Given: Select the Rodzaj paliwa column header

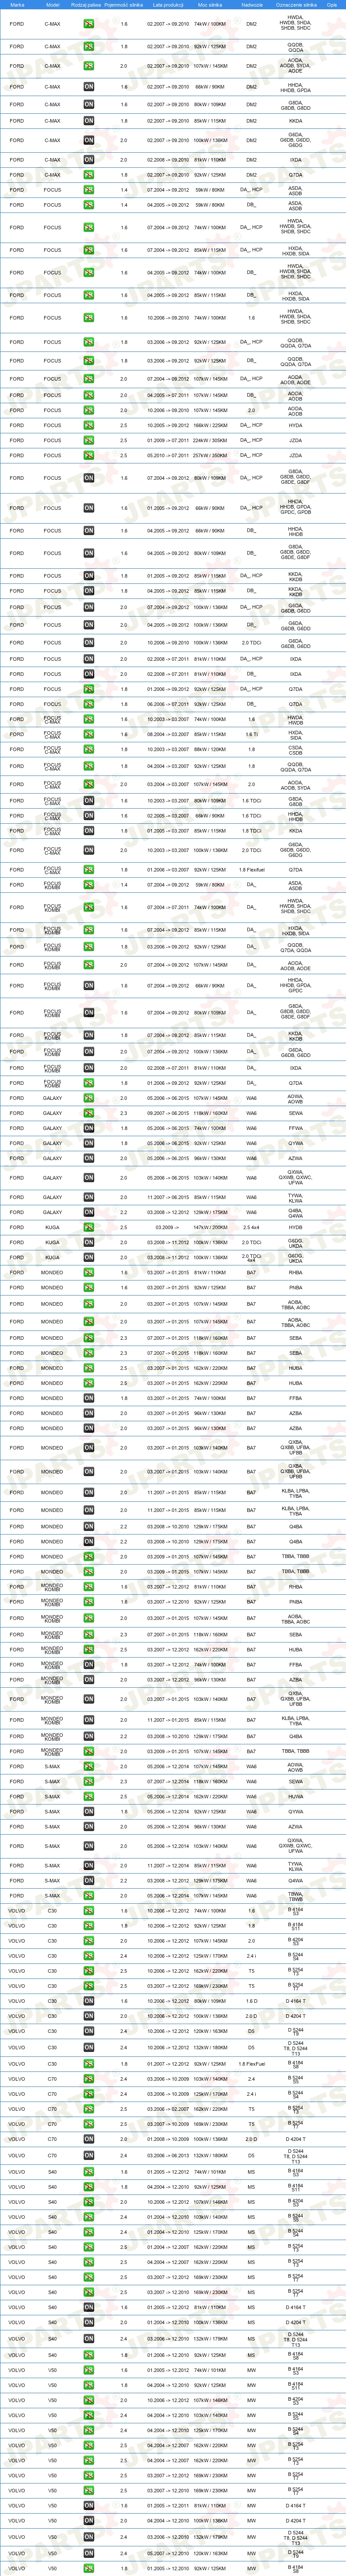Looking at the screenshot, I should [86, 4].
